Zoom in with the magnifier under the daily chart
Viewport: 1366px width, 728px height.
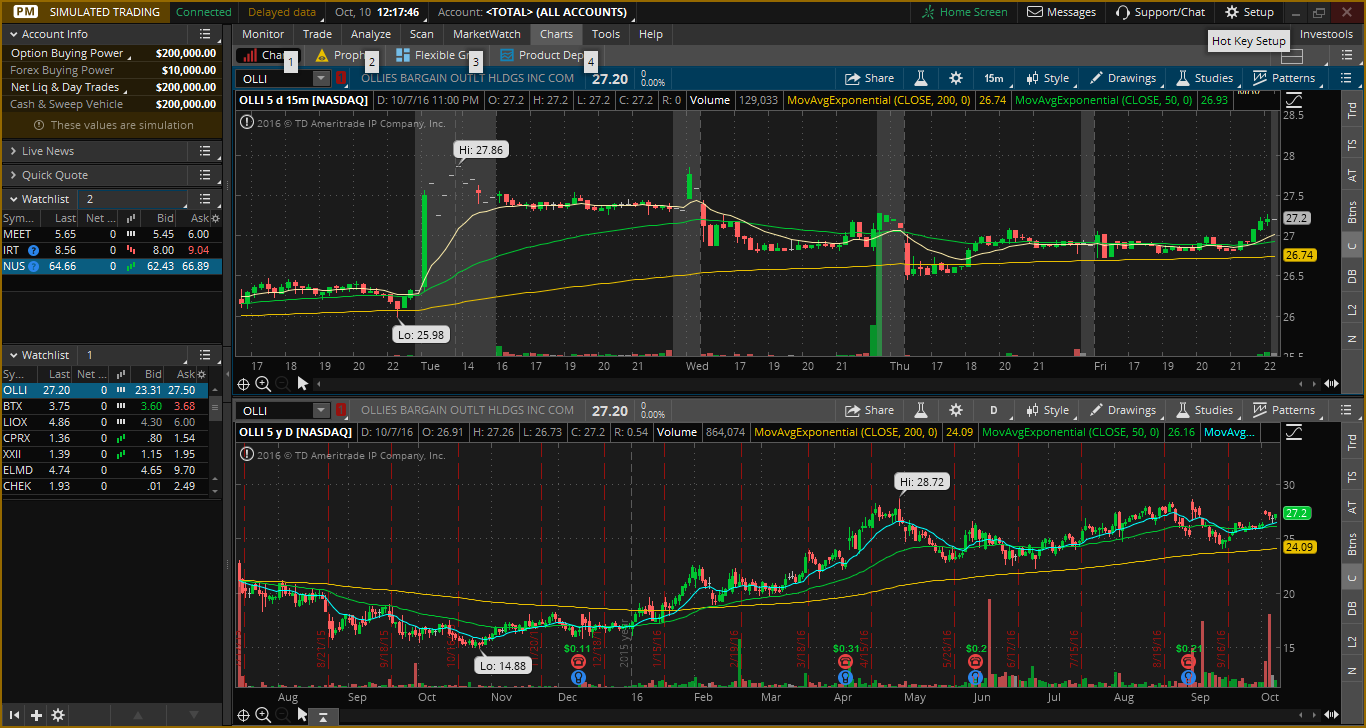263,714
